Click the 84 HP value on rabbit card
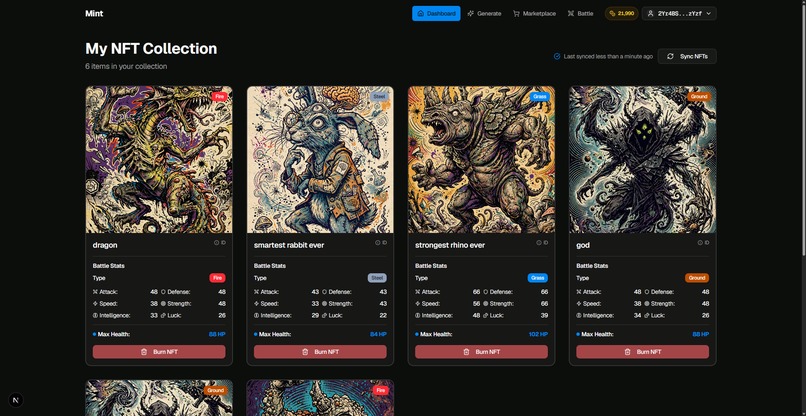Image resolution: width=806 pixels, height=416 pixels. pos(378,334)
